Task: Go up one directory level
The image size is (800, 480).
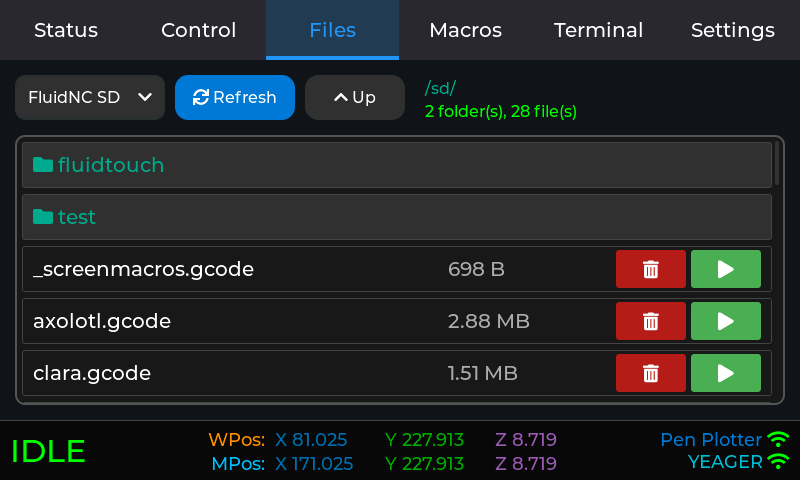Action: [355, 97]
